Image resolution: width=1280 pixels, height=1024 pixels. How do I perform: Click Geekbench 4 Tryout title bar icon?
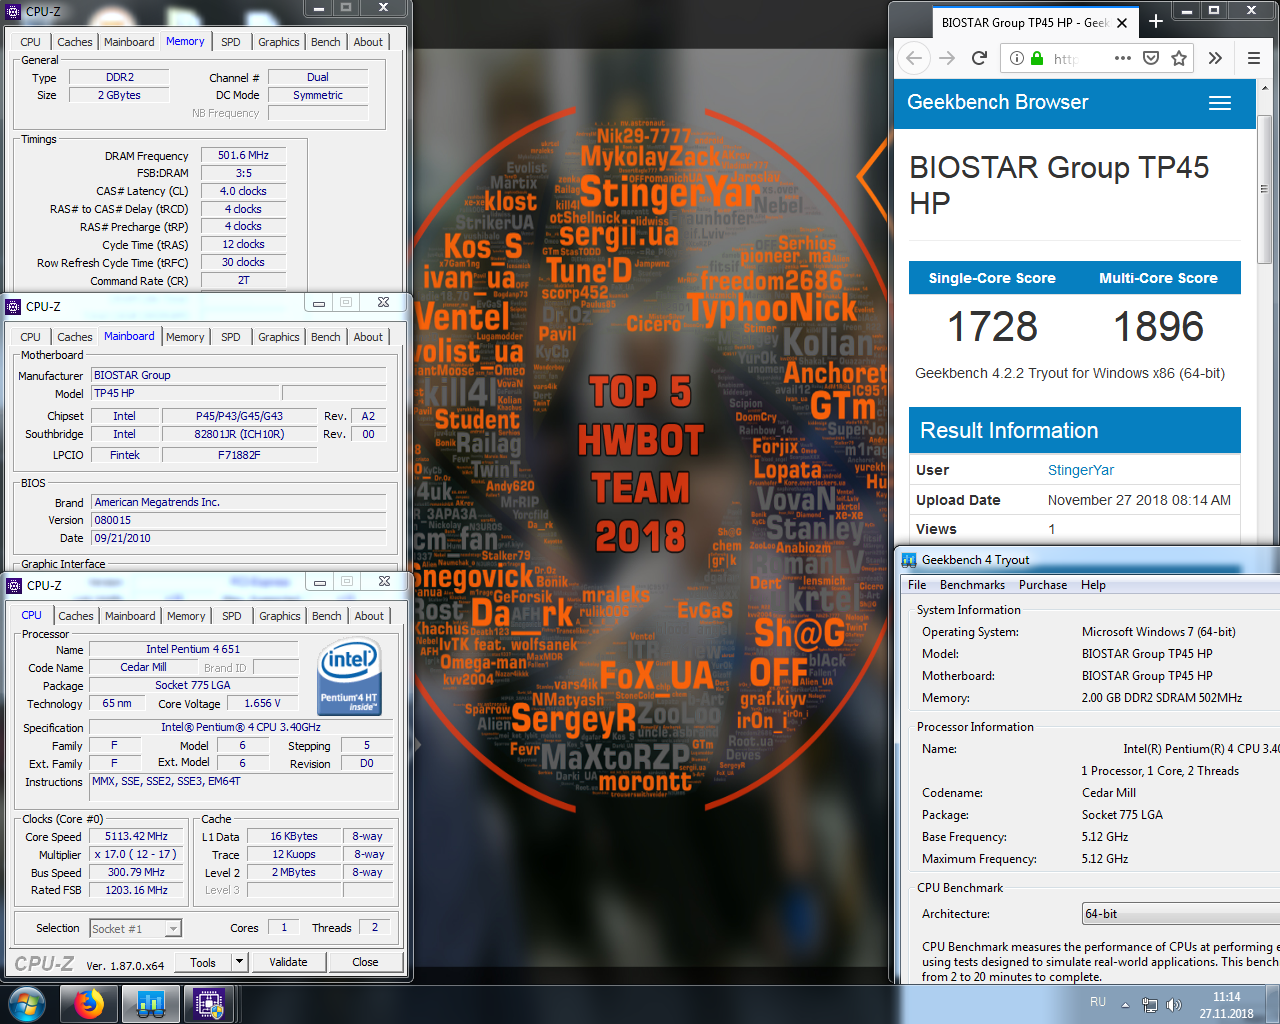click(909, 560)
